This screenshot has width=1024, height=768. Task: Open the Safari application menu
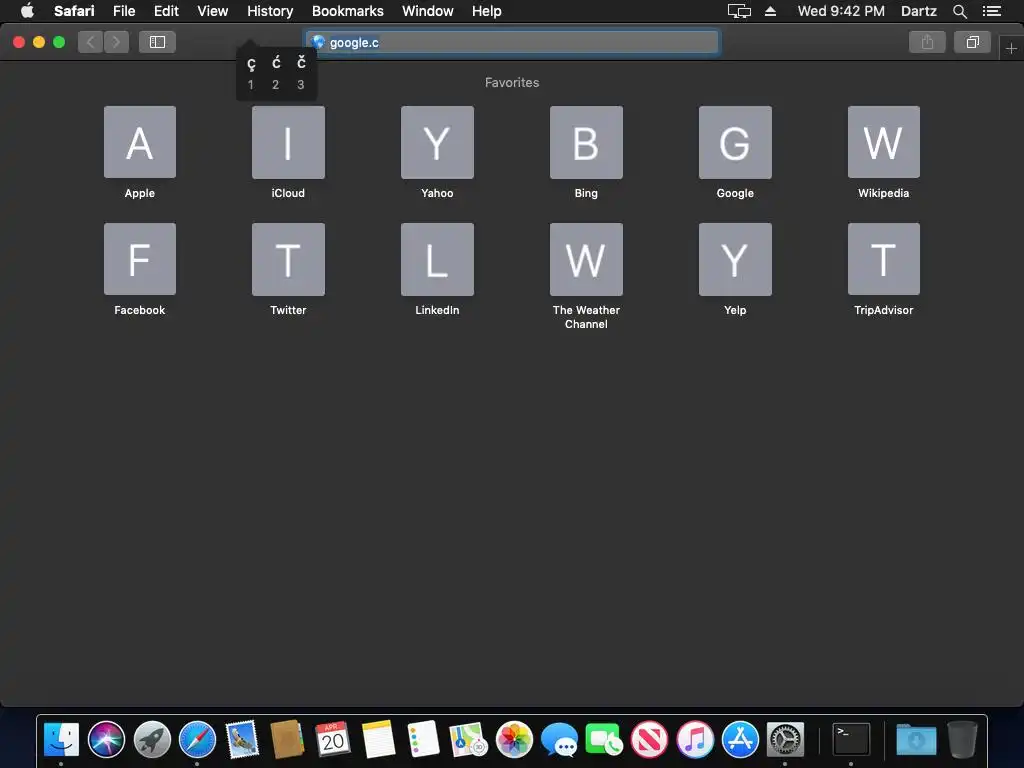tap(74, 11)
